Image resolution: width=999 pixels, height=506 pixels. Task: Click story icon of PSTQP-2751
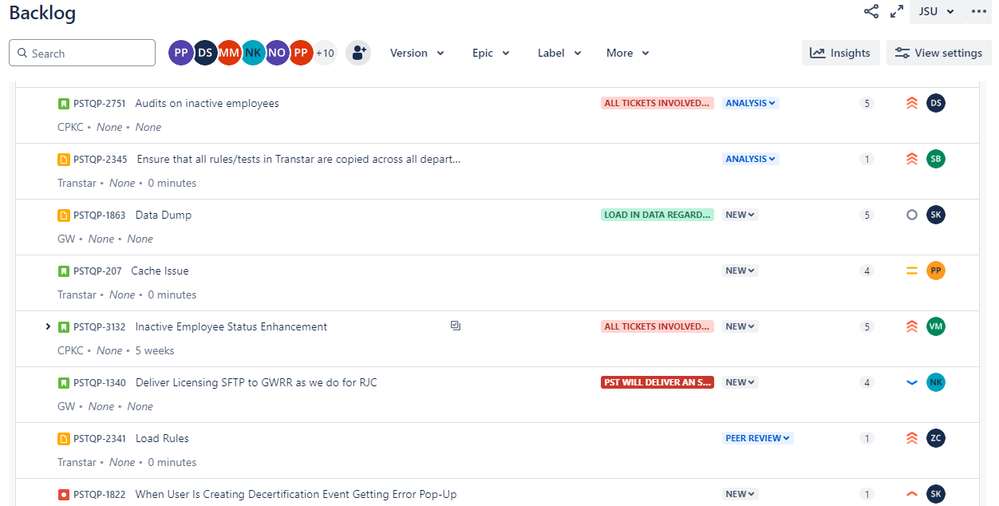point(64,103)
